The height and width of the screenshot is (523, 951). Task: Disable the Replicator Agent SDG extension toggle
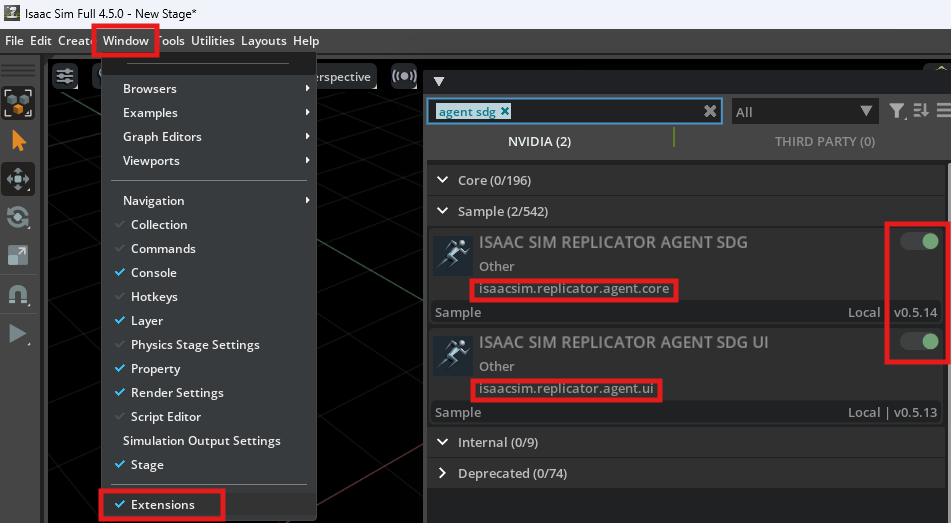(x=919, y=241)
